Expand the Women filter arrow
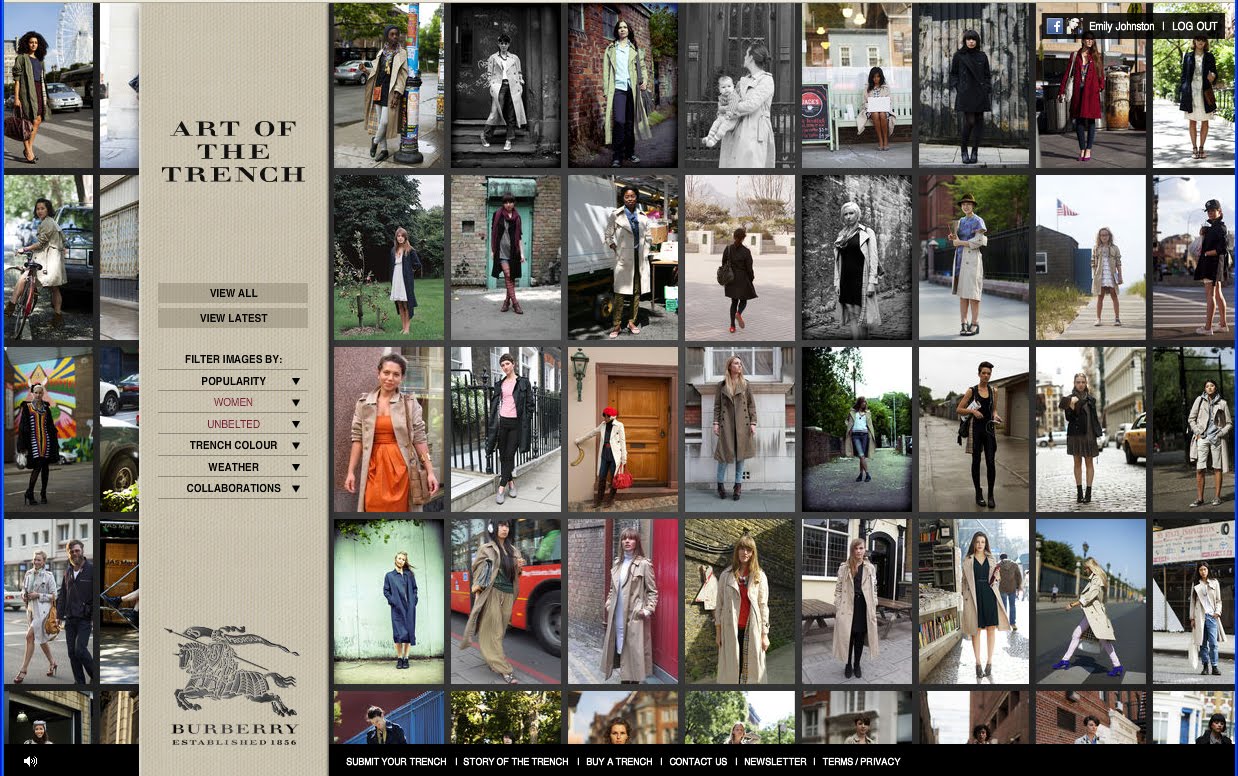The image size is (1238, 776). click(296, 403)
